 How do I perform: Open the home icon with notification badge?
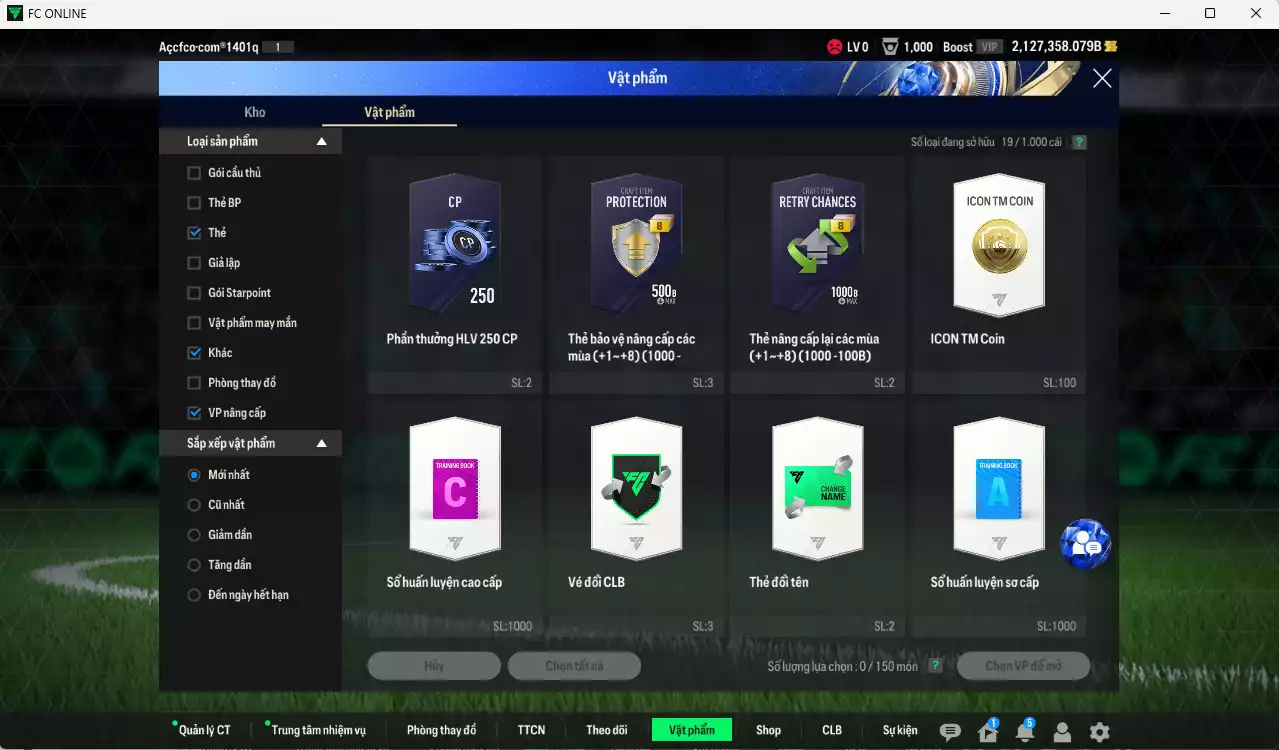click(988, 732)
